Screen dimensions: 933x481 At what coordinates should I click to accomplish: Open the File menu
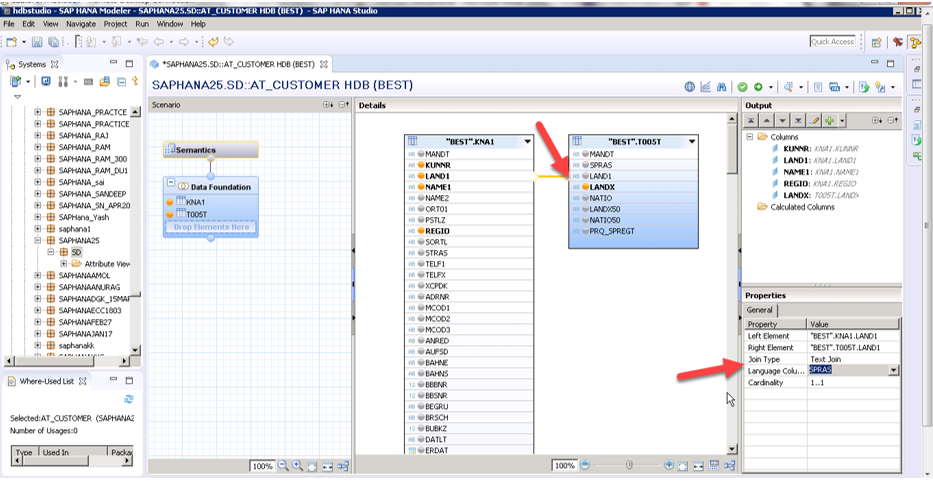point(10,24)
